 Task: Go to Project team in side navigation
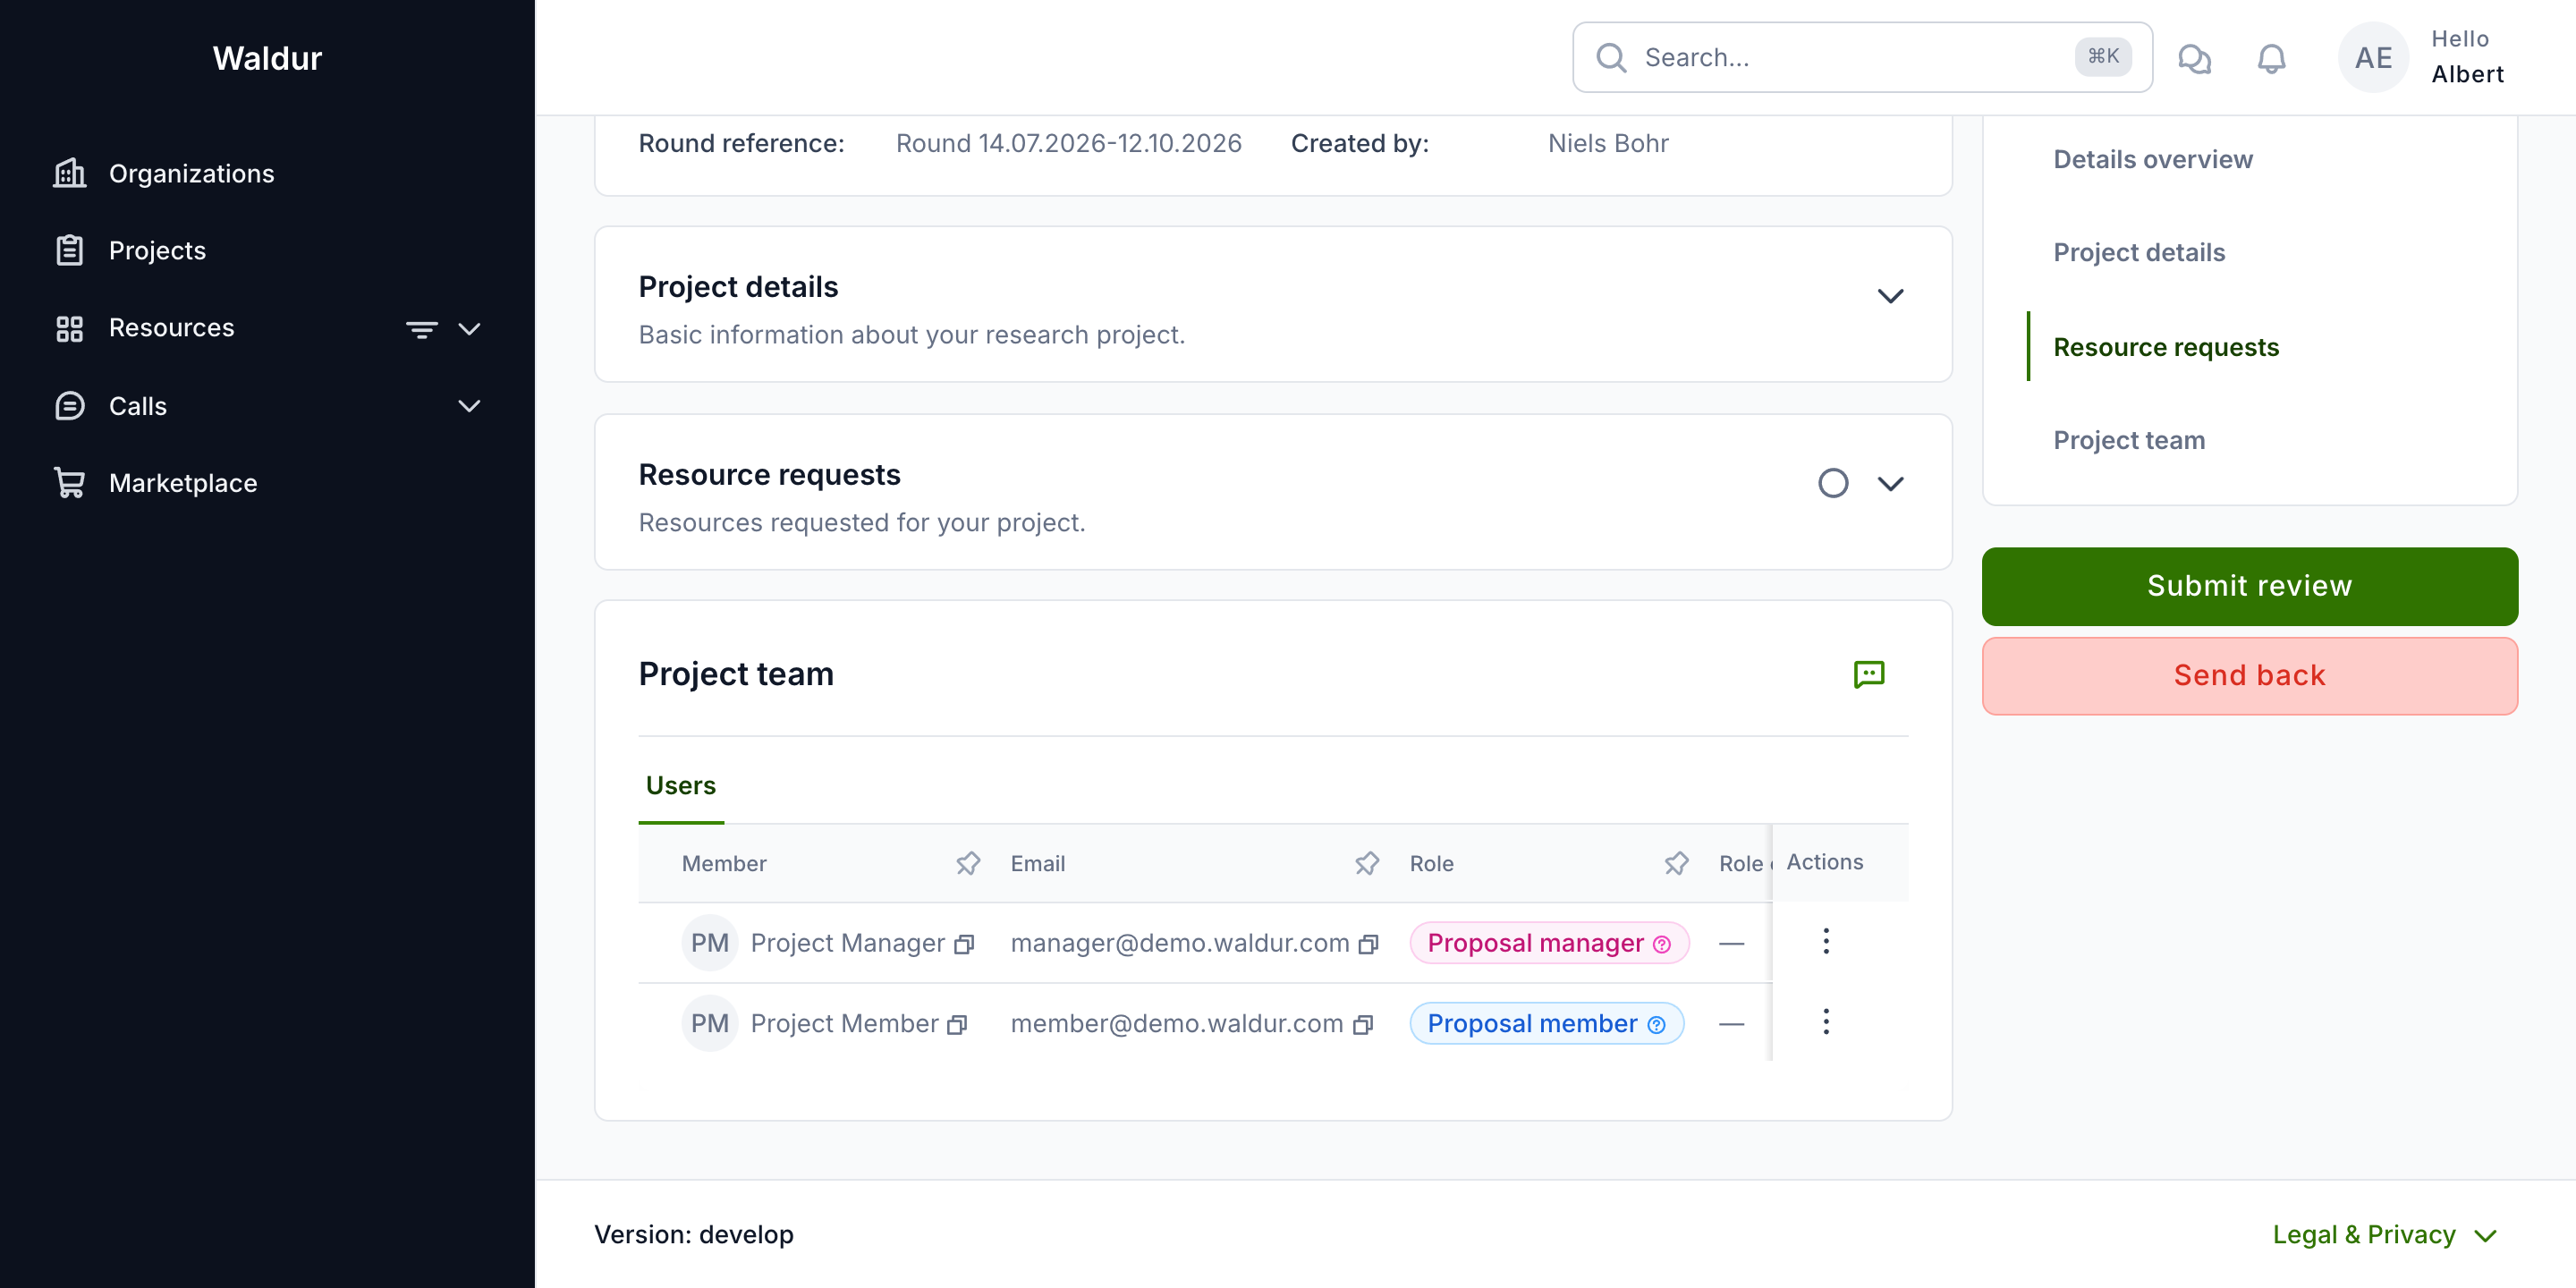click(2128, 440)
